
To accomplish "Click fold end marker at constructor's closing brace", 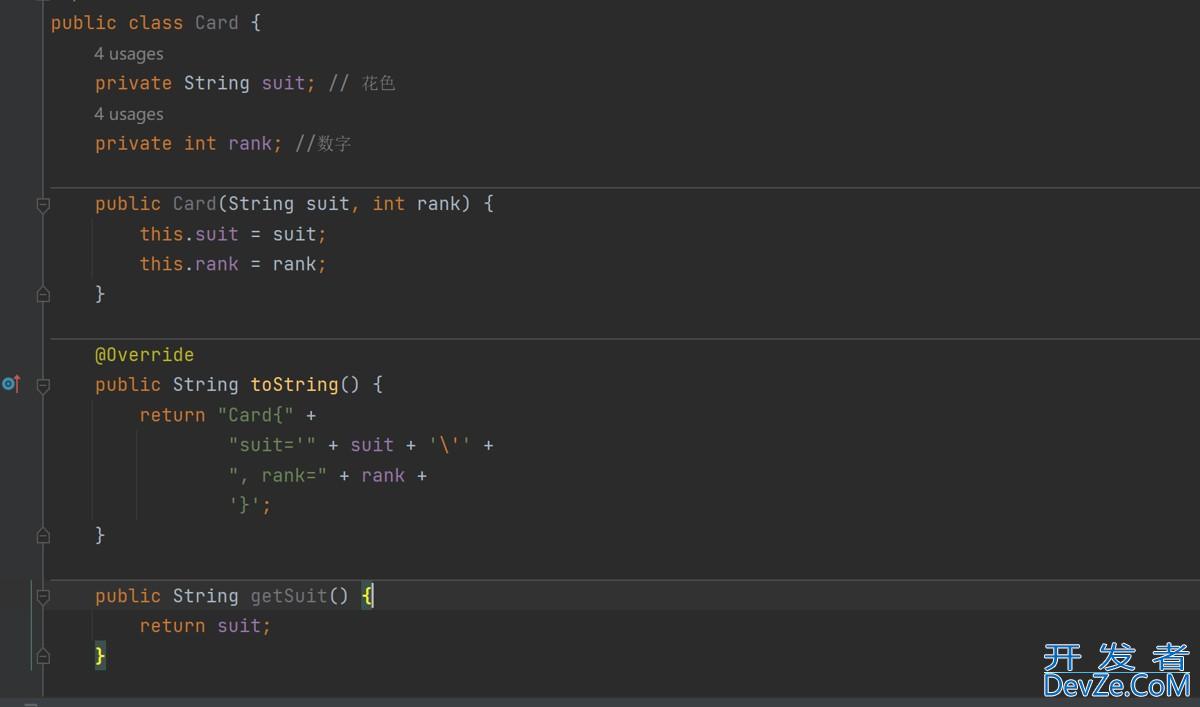I will [43, 294].
